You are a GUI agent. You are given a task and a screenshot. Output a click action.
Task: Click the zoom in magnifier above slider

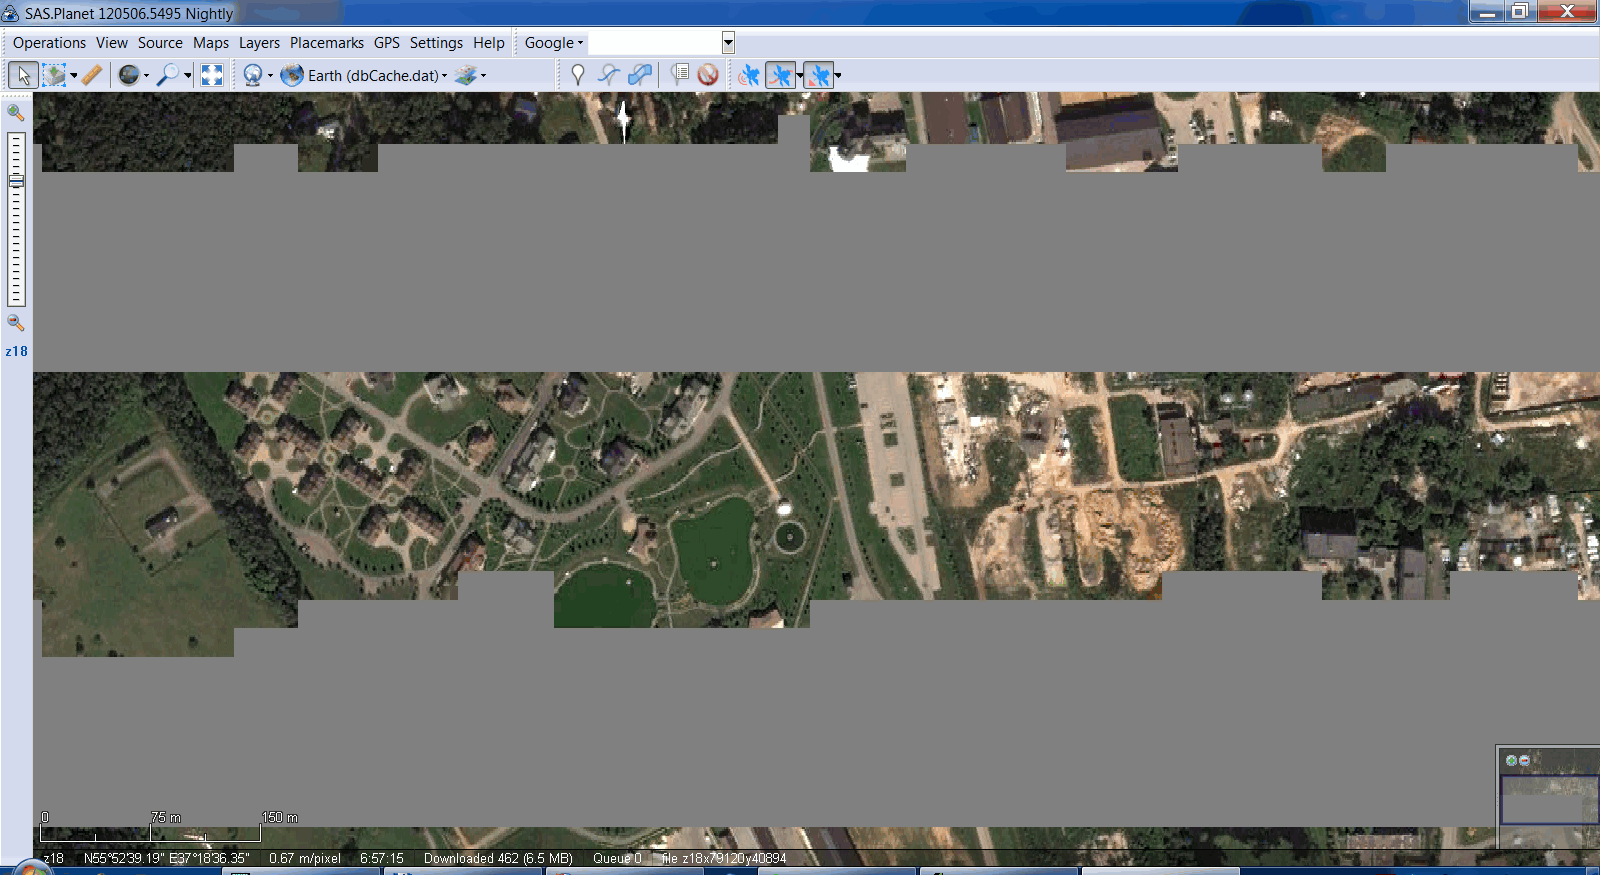tap(16, 113)
